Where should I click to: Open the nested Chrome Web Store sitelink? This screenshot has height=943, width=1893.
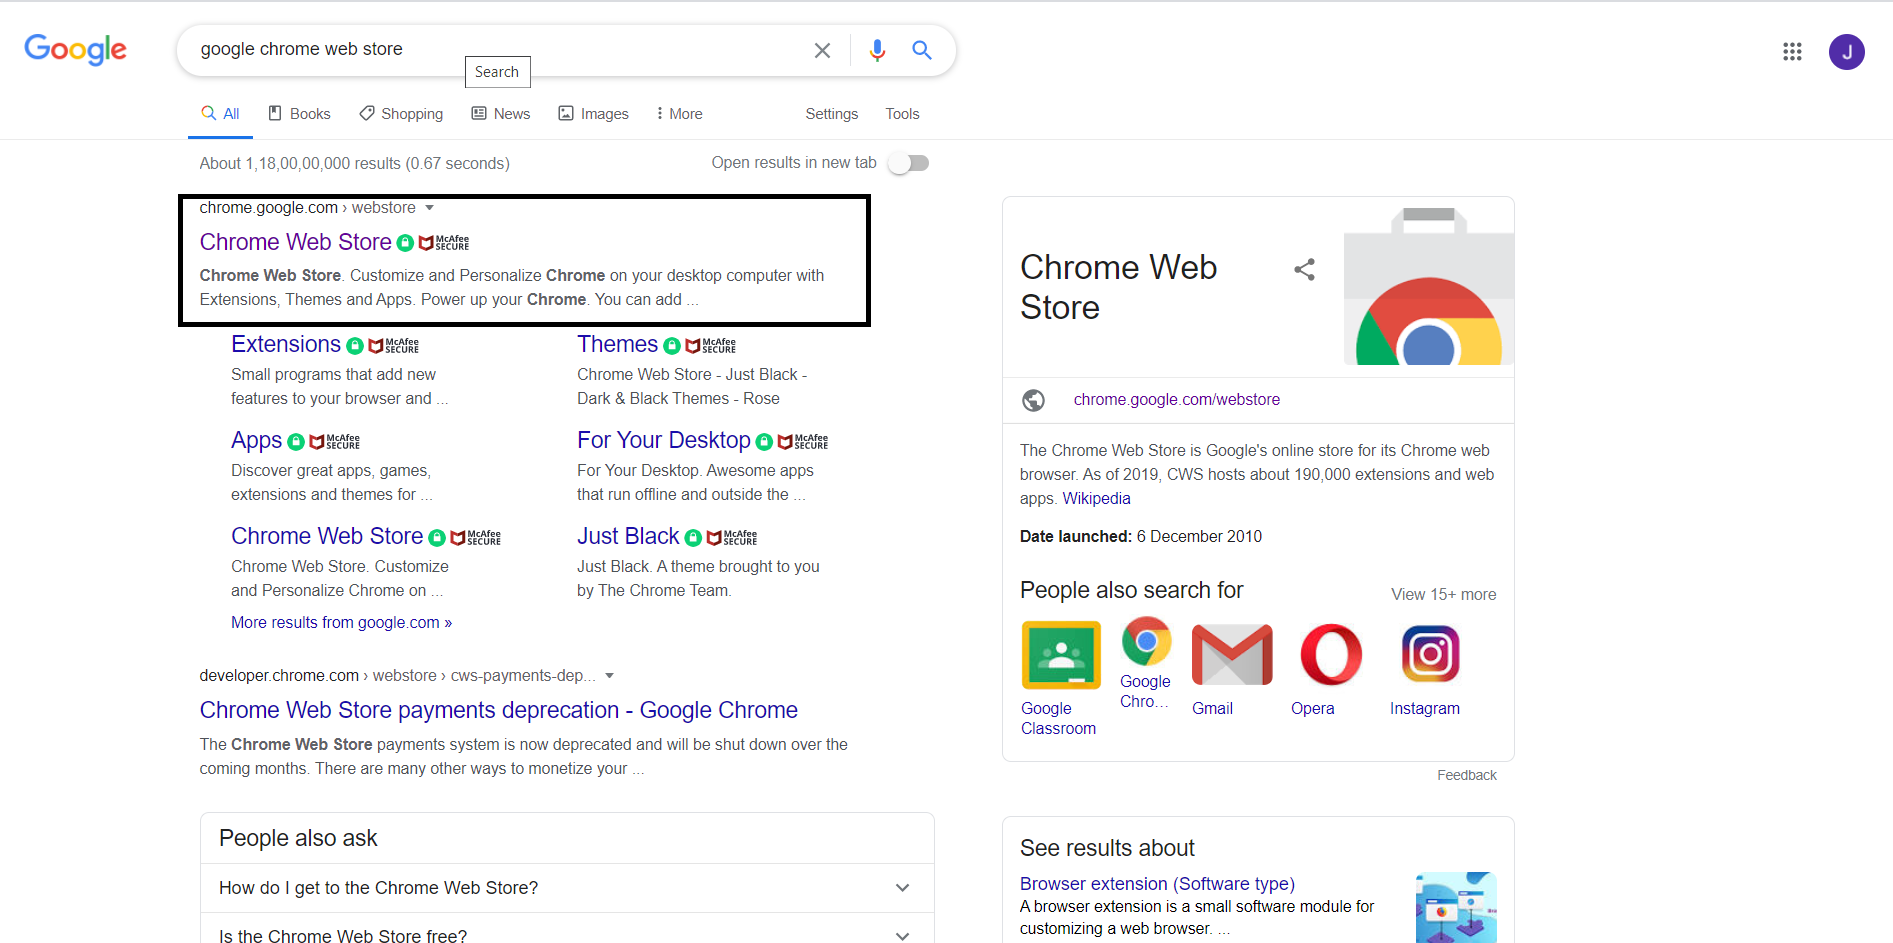(327, 536)
